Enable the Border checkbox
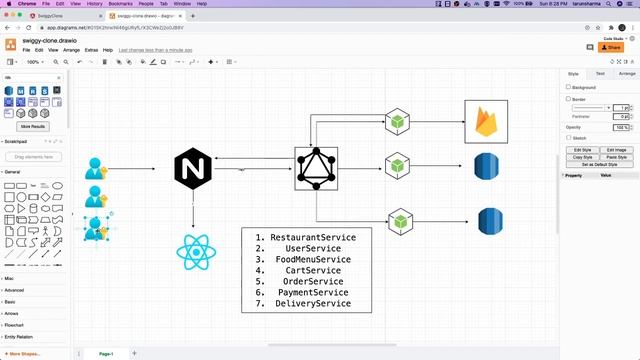Image resolution: width=640 pixels, height=360 pixels. [568, 99]
